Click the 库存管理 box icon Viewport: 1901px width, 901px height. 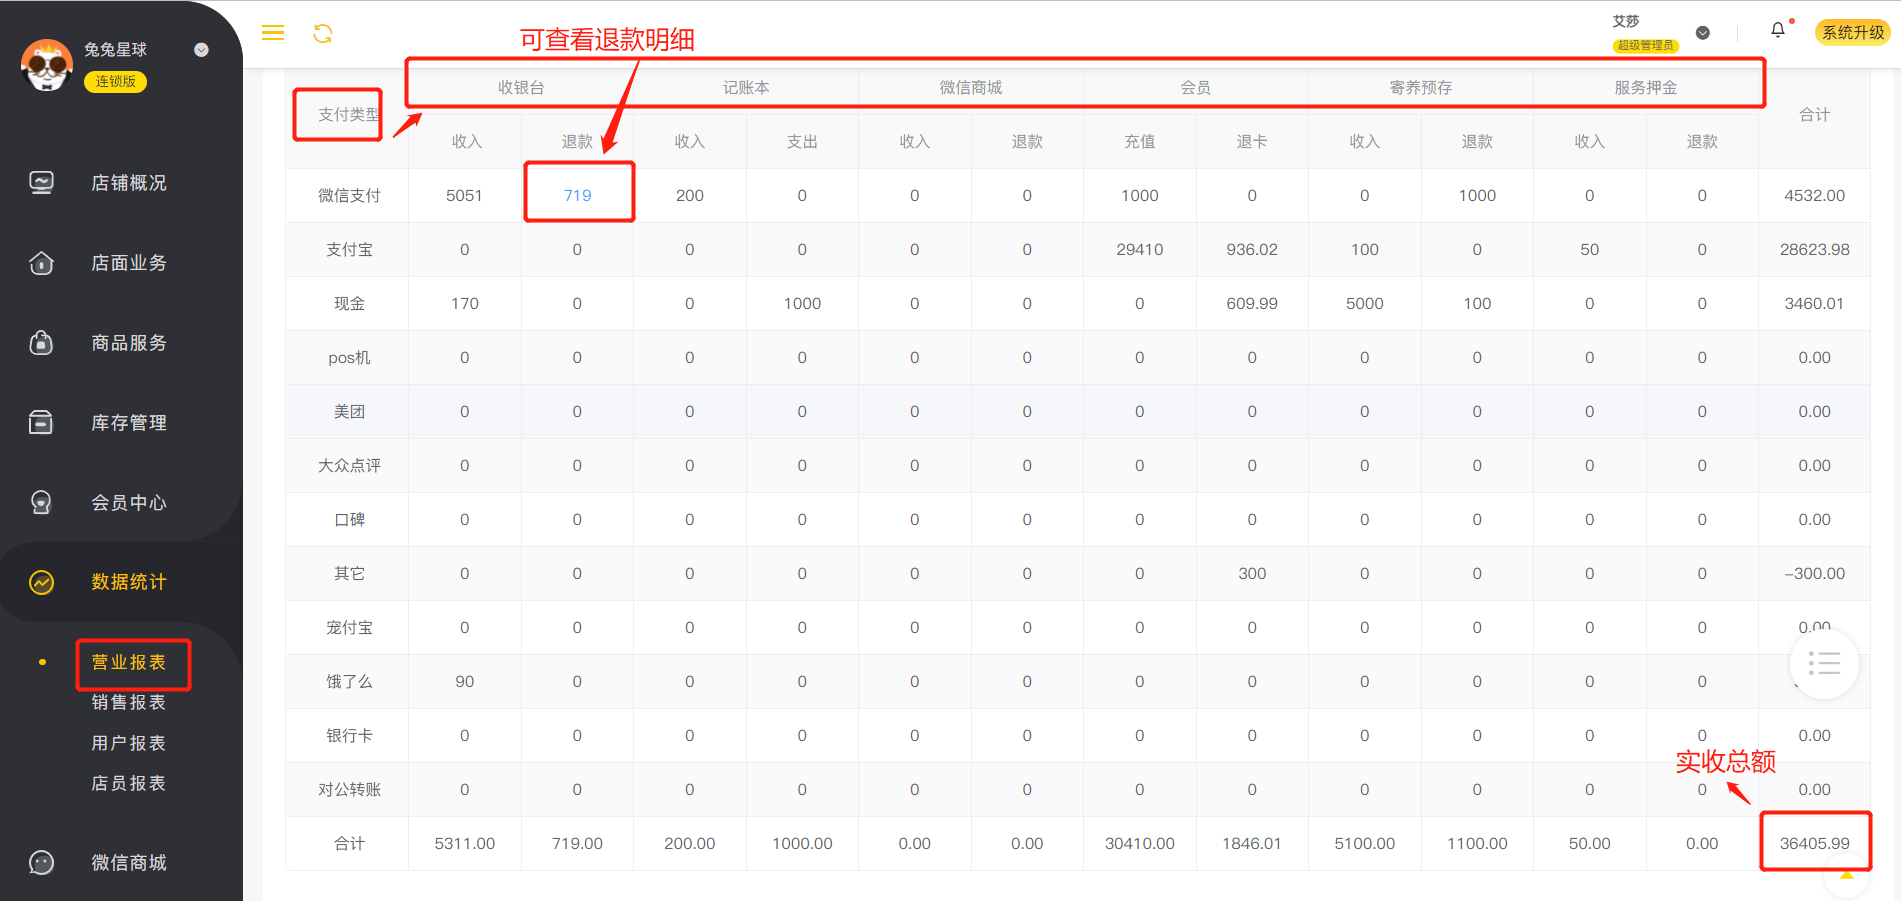41,423
